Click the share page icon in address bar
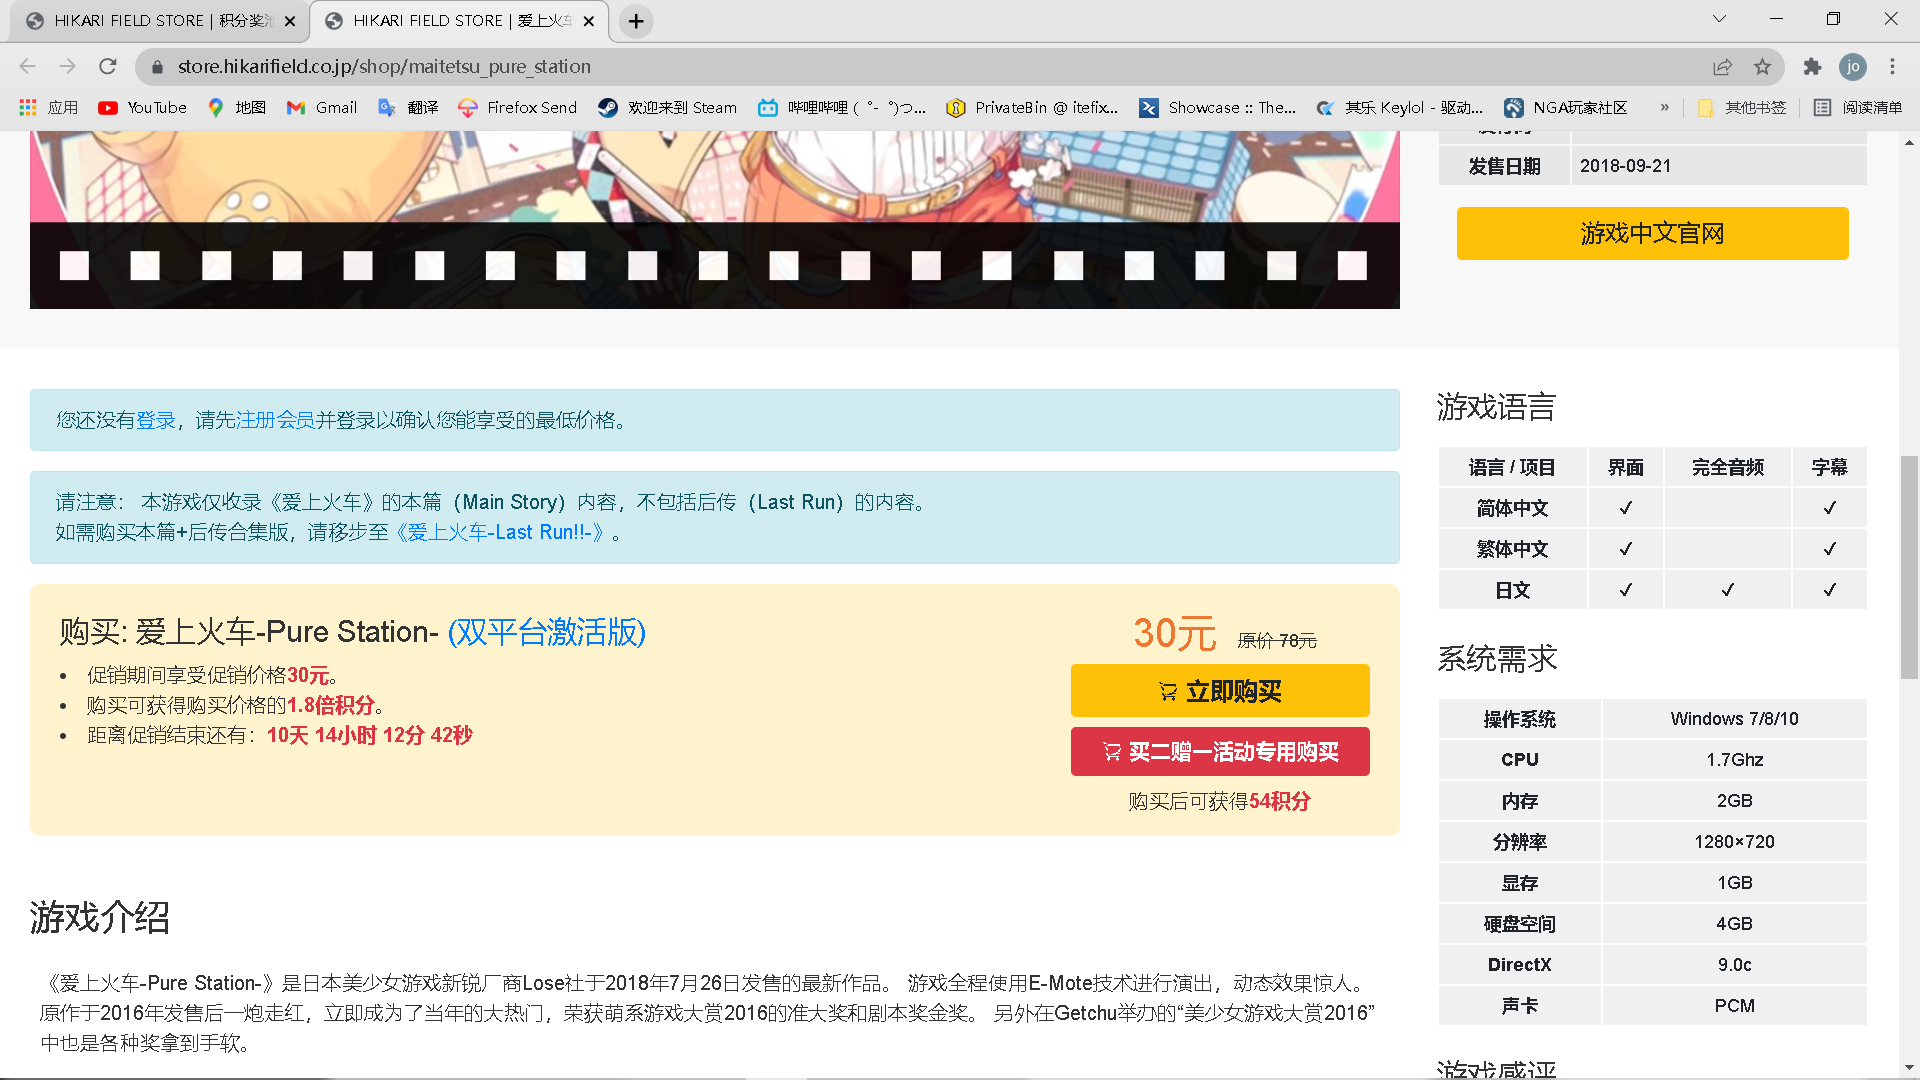The image size is (1920, 1080). tap(1722, 67)
